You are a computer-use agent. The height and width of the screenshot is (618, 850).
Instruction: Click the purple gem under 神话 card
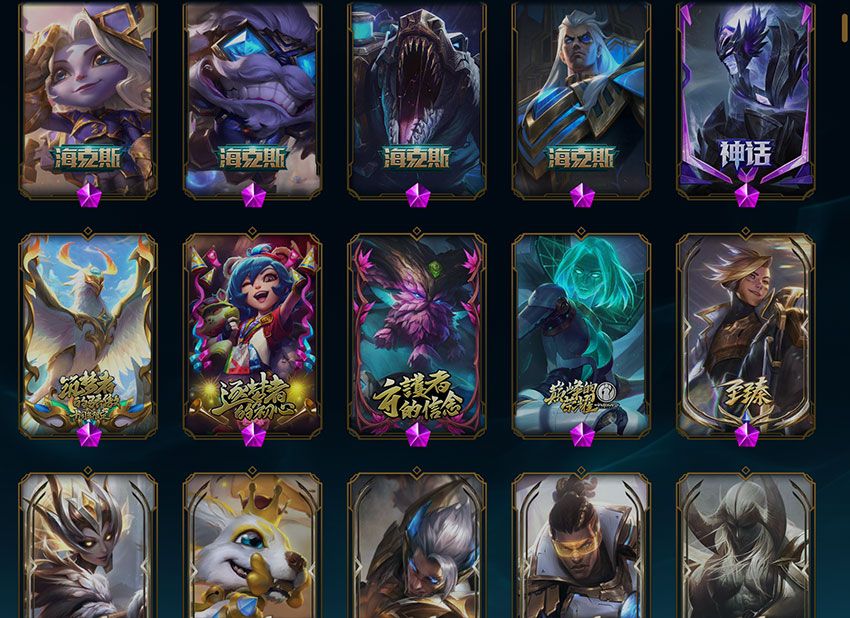click(x=746, y=195)
